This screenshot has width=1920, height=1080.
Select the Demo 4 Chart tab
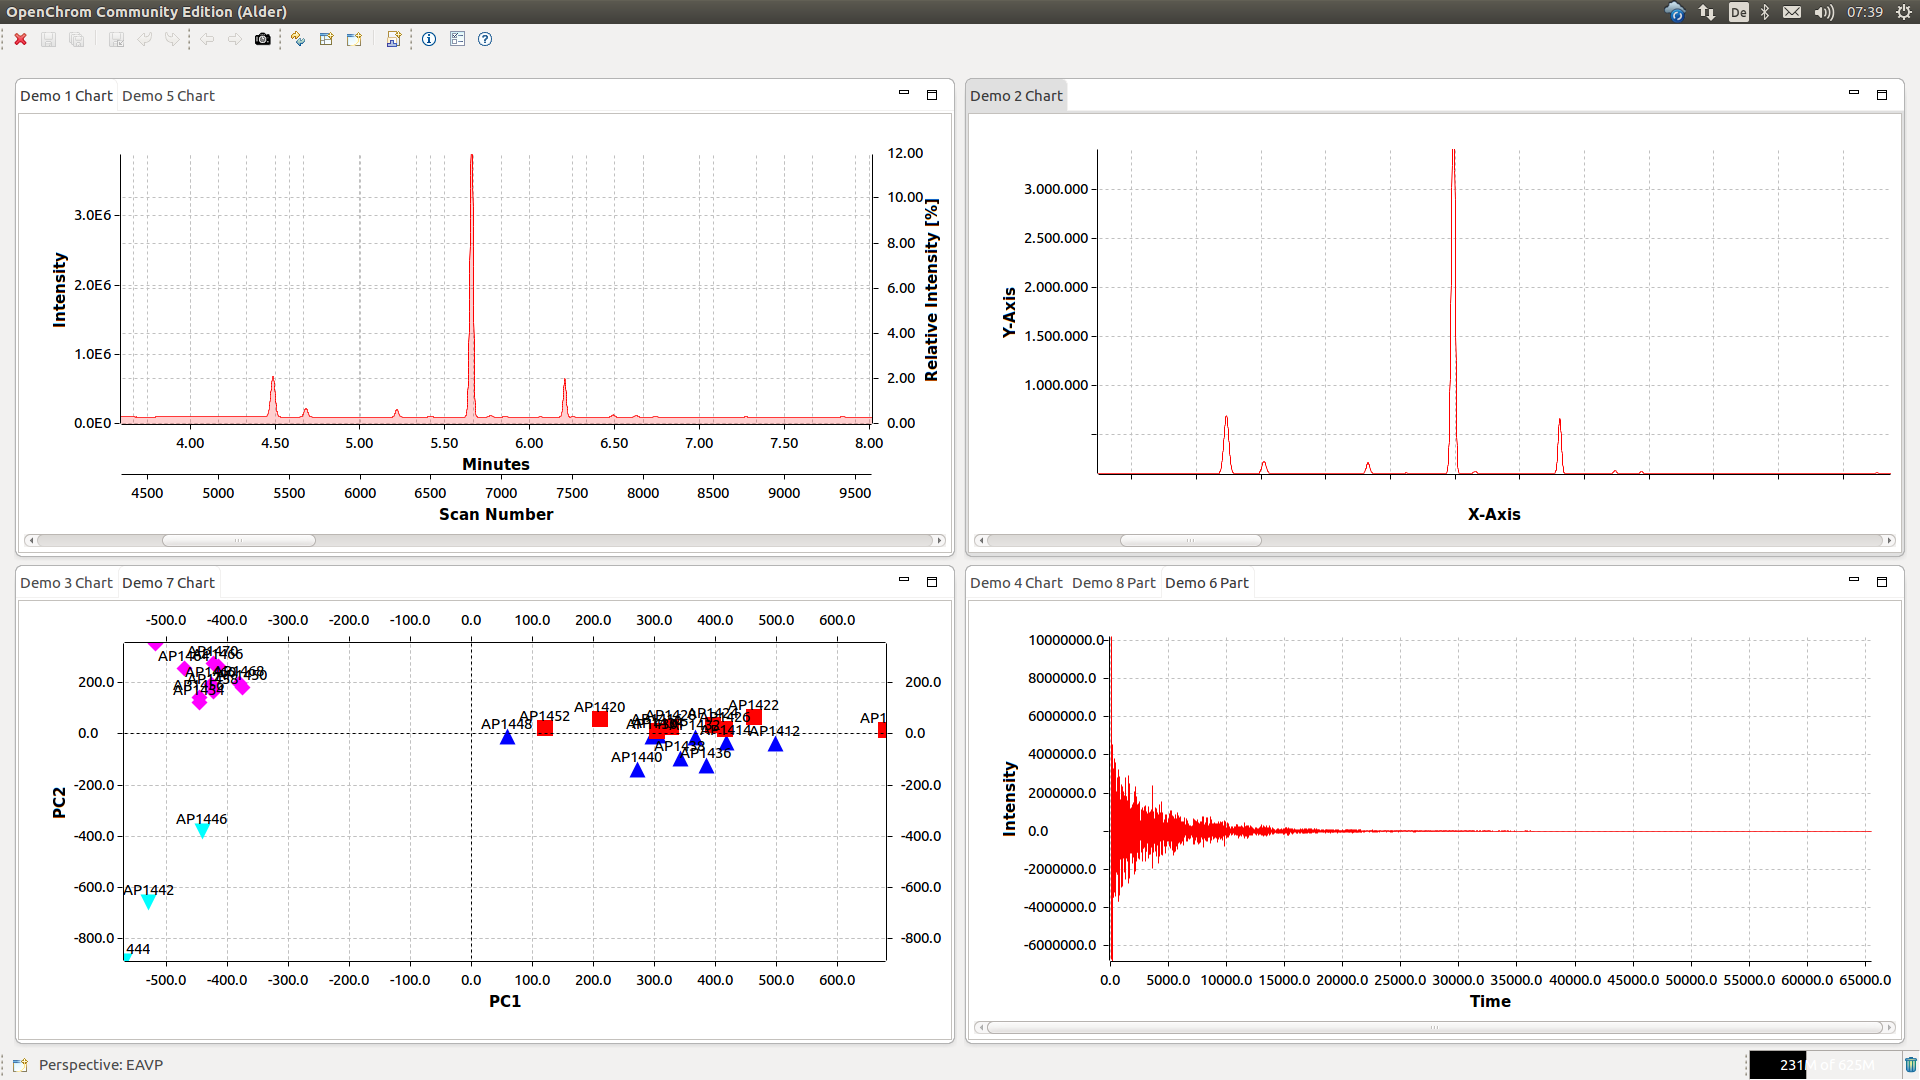click(1016, 583)
